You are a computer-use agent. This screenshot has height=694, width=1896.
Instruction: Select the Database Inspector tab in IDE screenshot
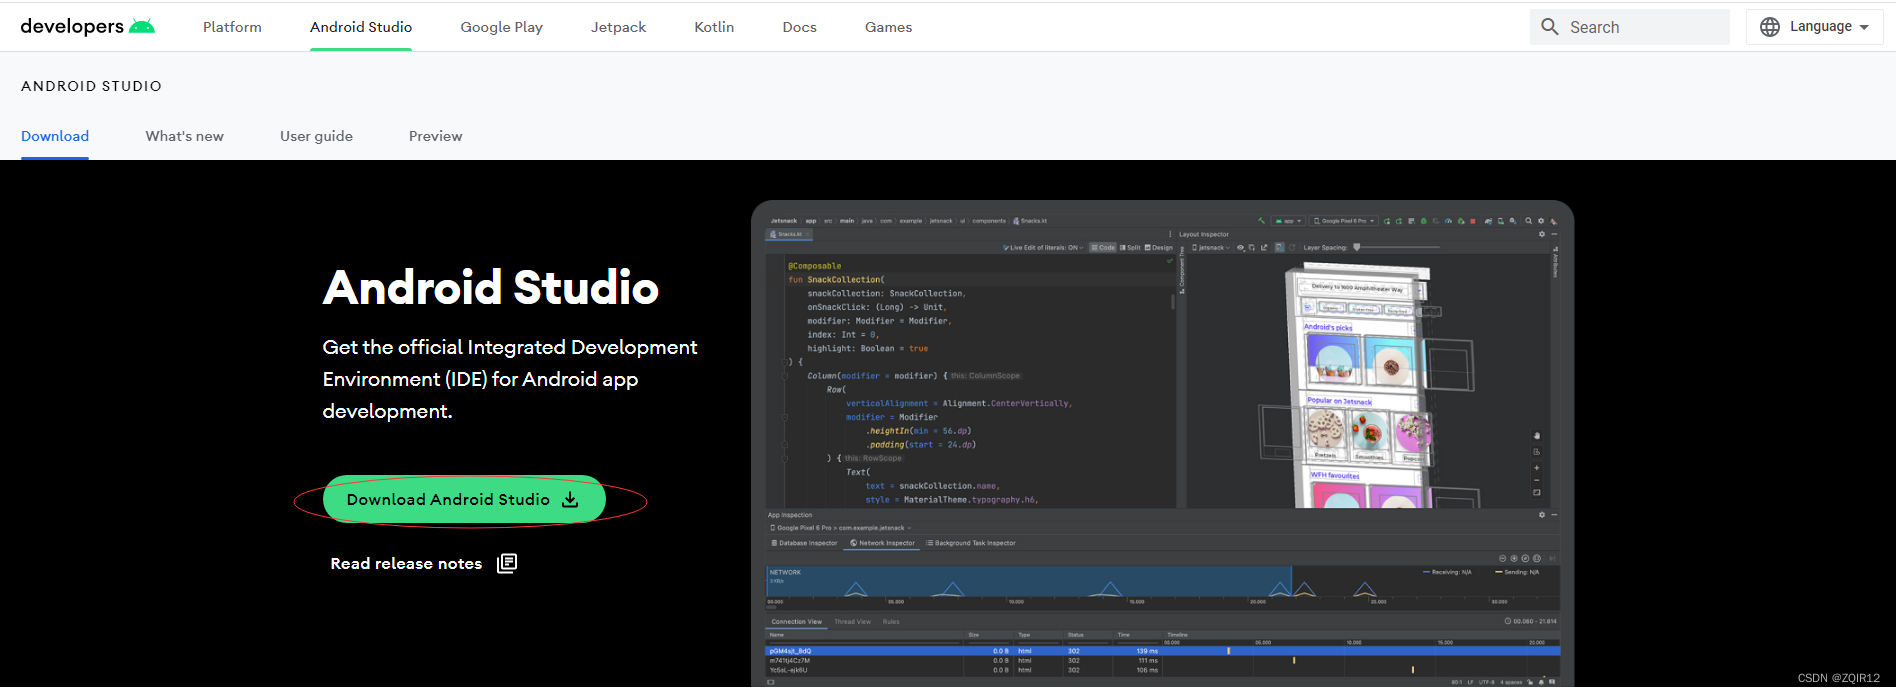804,543
